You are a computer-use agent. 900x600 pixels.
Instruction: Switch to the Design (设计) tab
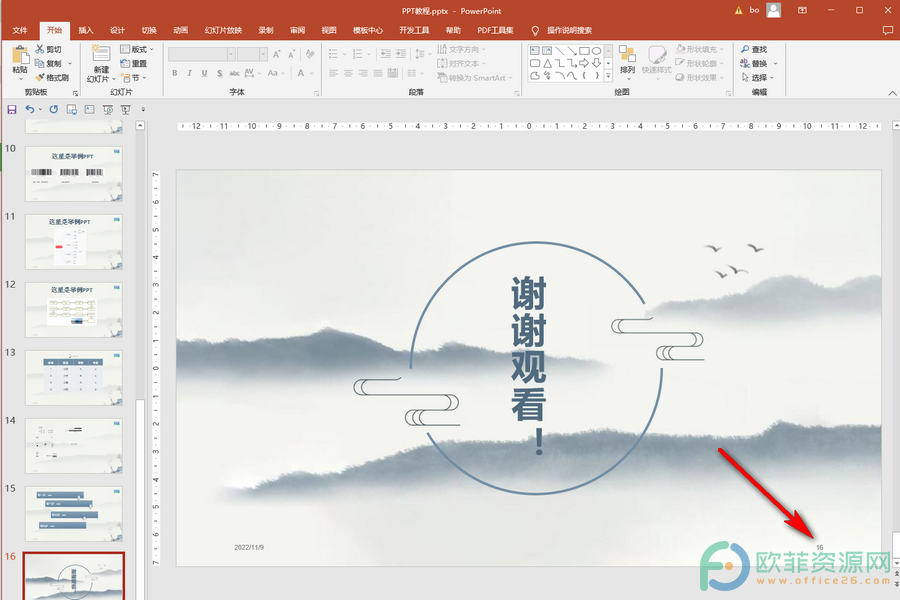117,30
